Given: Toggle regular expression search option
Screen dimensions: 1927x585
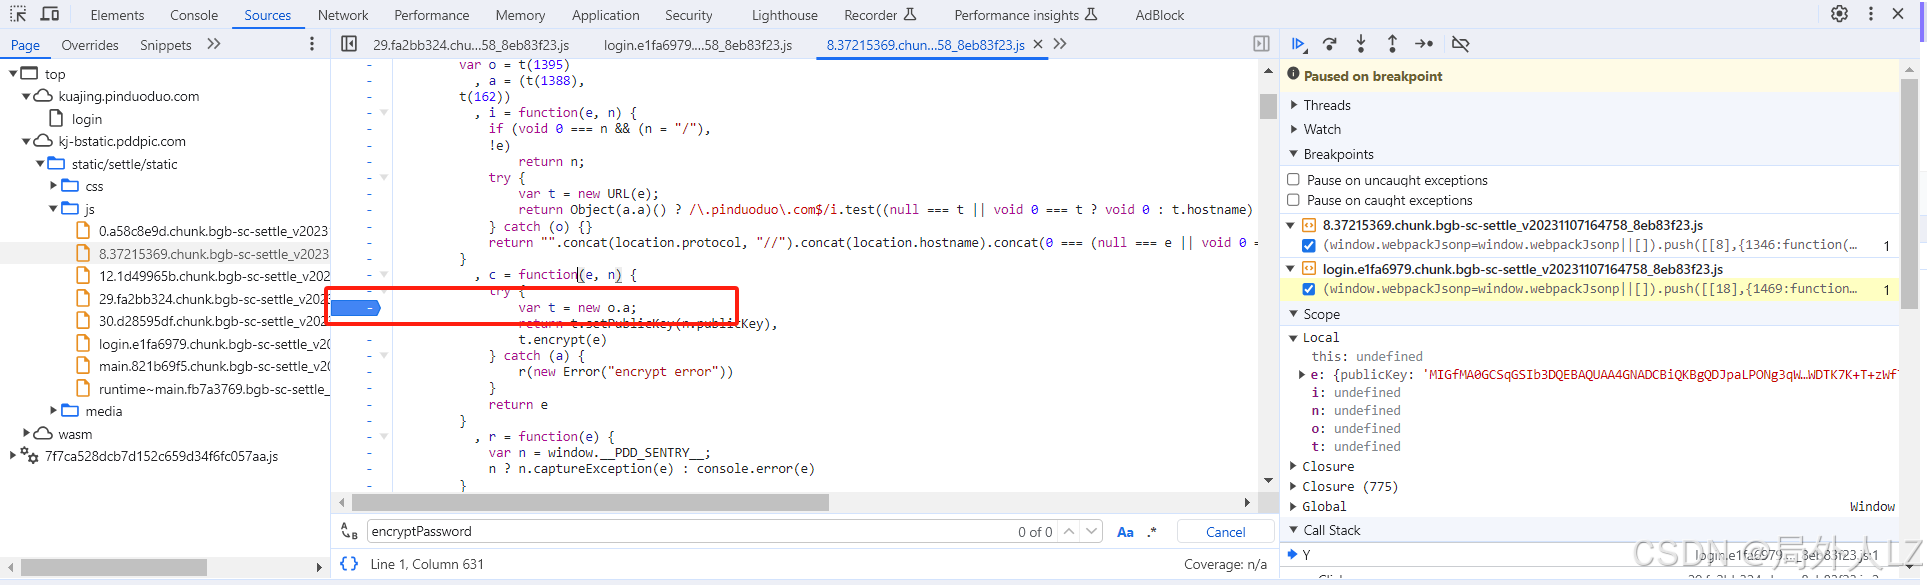Looking at the screenshot, I should click(x=1152, y=532).
